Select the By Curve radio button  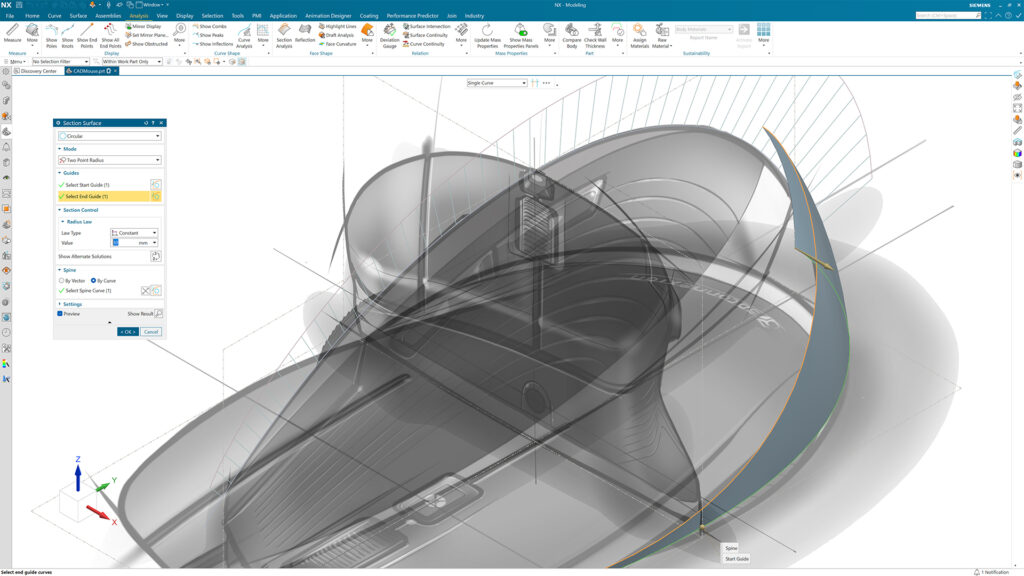click(94, 281)
